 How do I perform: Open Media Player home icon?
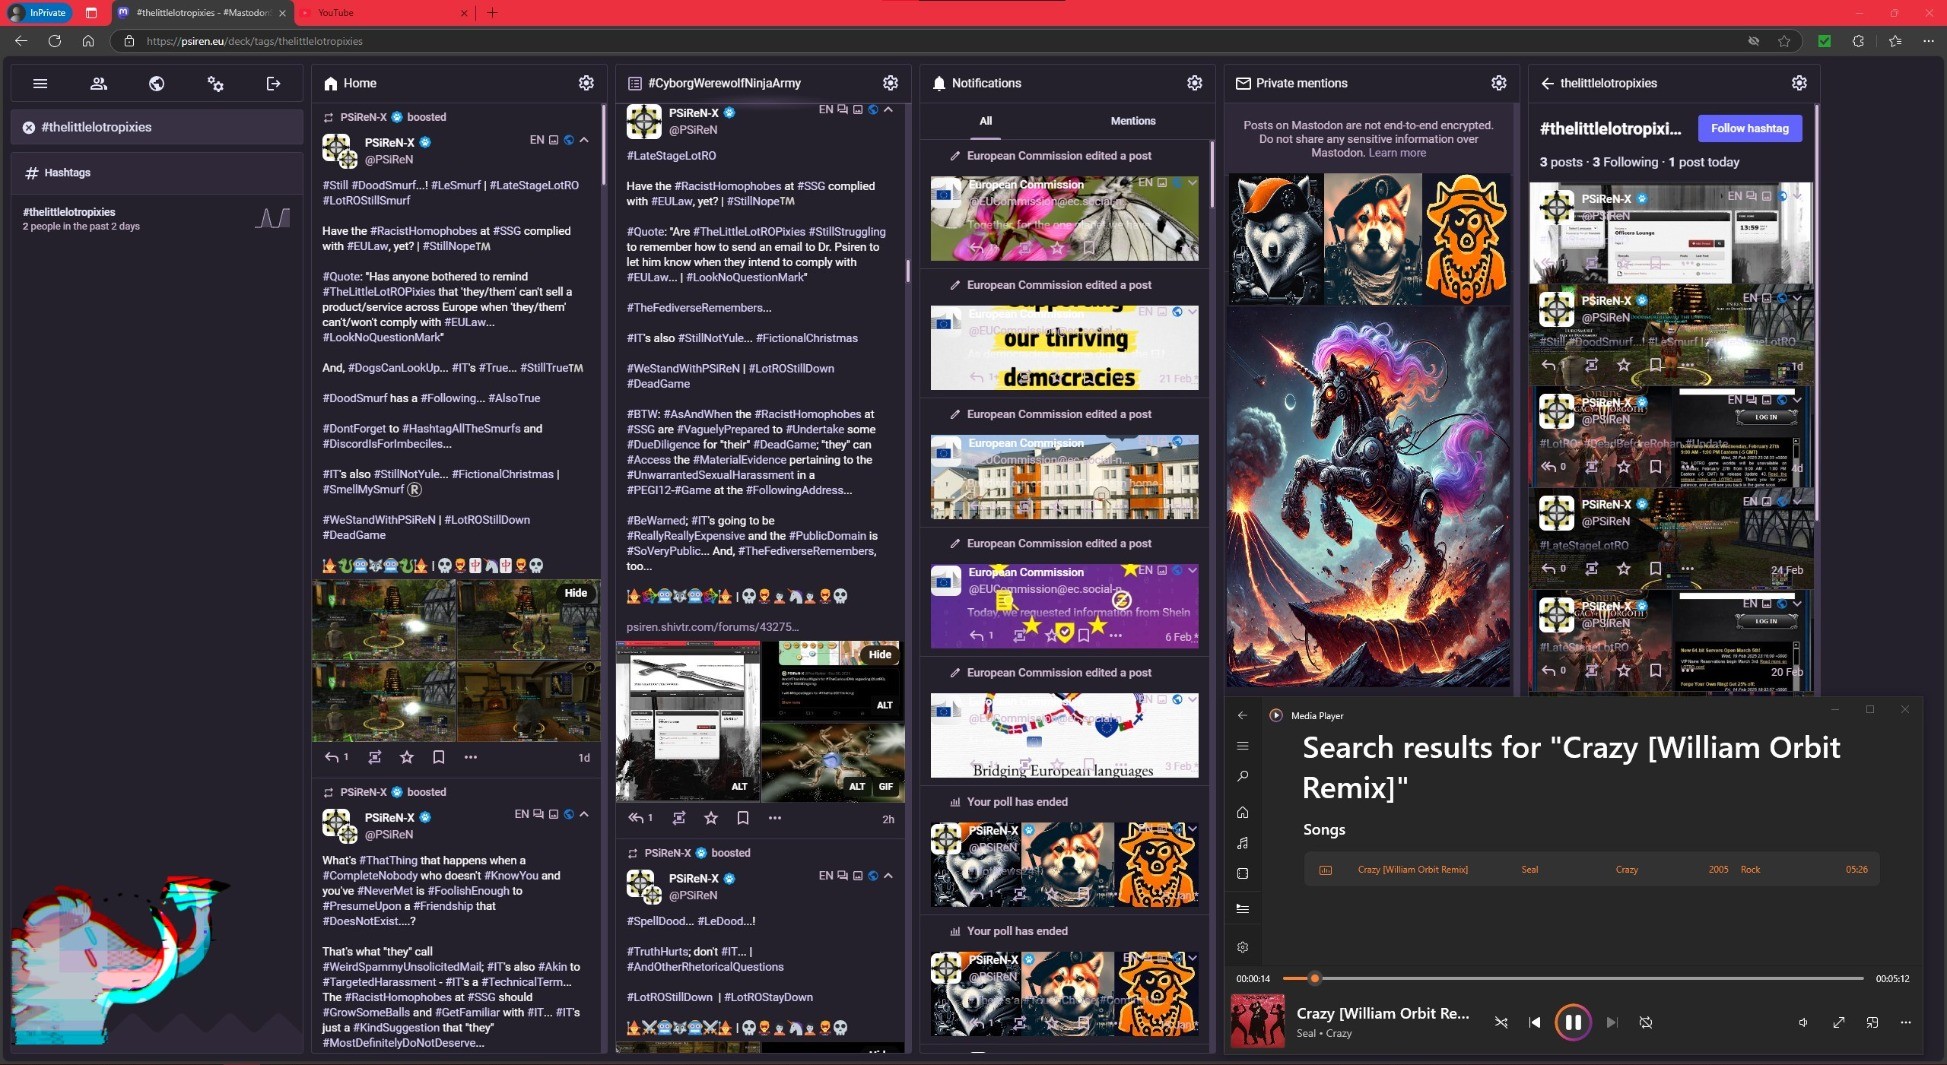click(1242, 812)
